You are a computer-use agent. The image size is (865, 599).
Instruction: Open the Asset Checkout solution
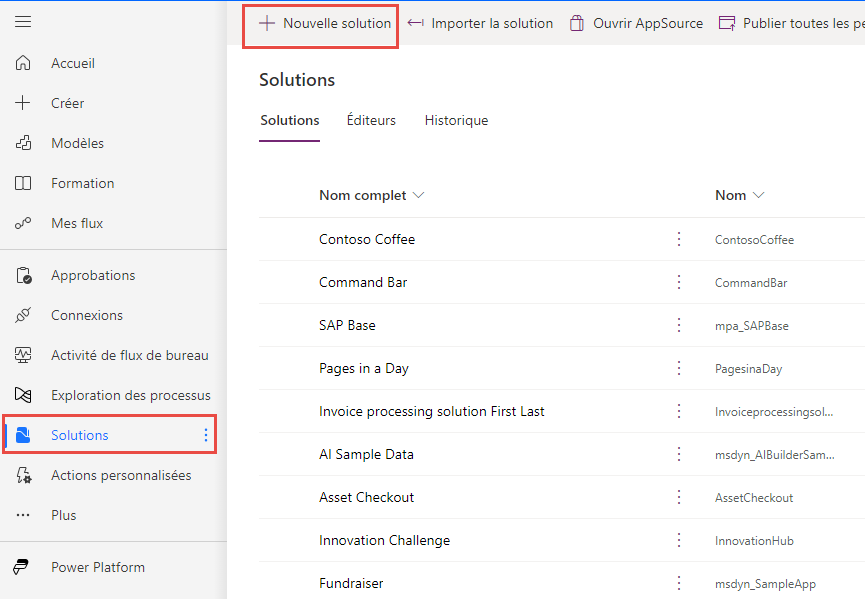click(366, 497)
